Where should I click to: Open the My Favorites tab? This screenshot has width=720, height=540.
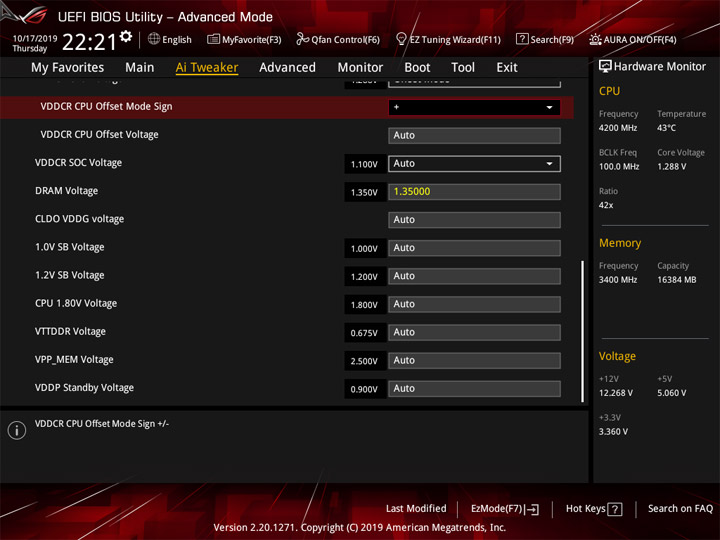click(x=68, y=68)
